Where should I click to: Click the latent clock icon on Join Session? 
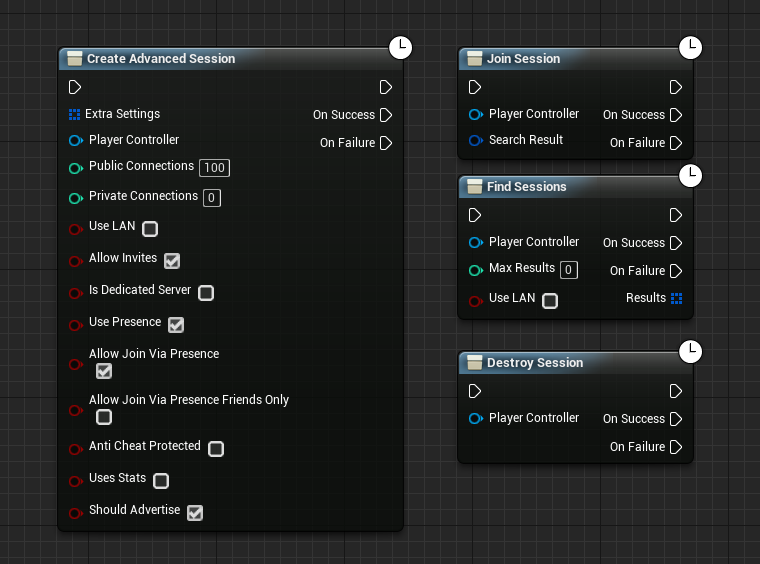690,47
